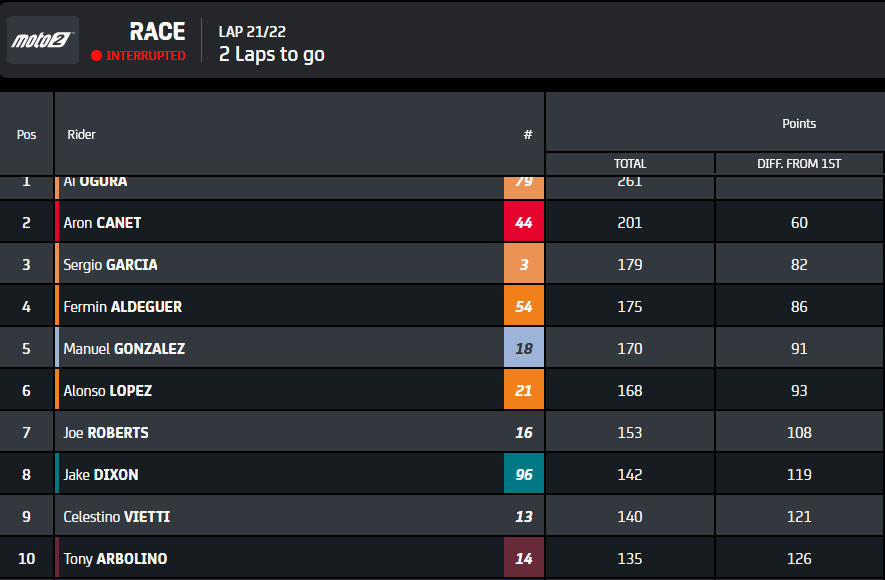885x580 pixels.
Task: Select Aron Canet's red number 44 badge
Action: [x=524, y=222]
